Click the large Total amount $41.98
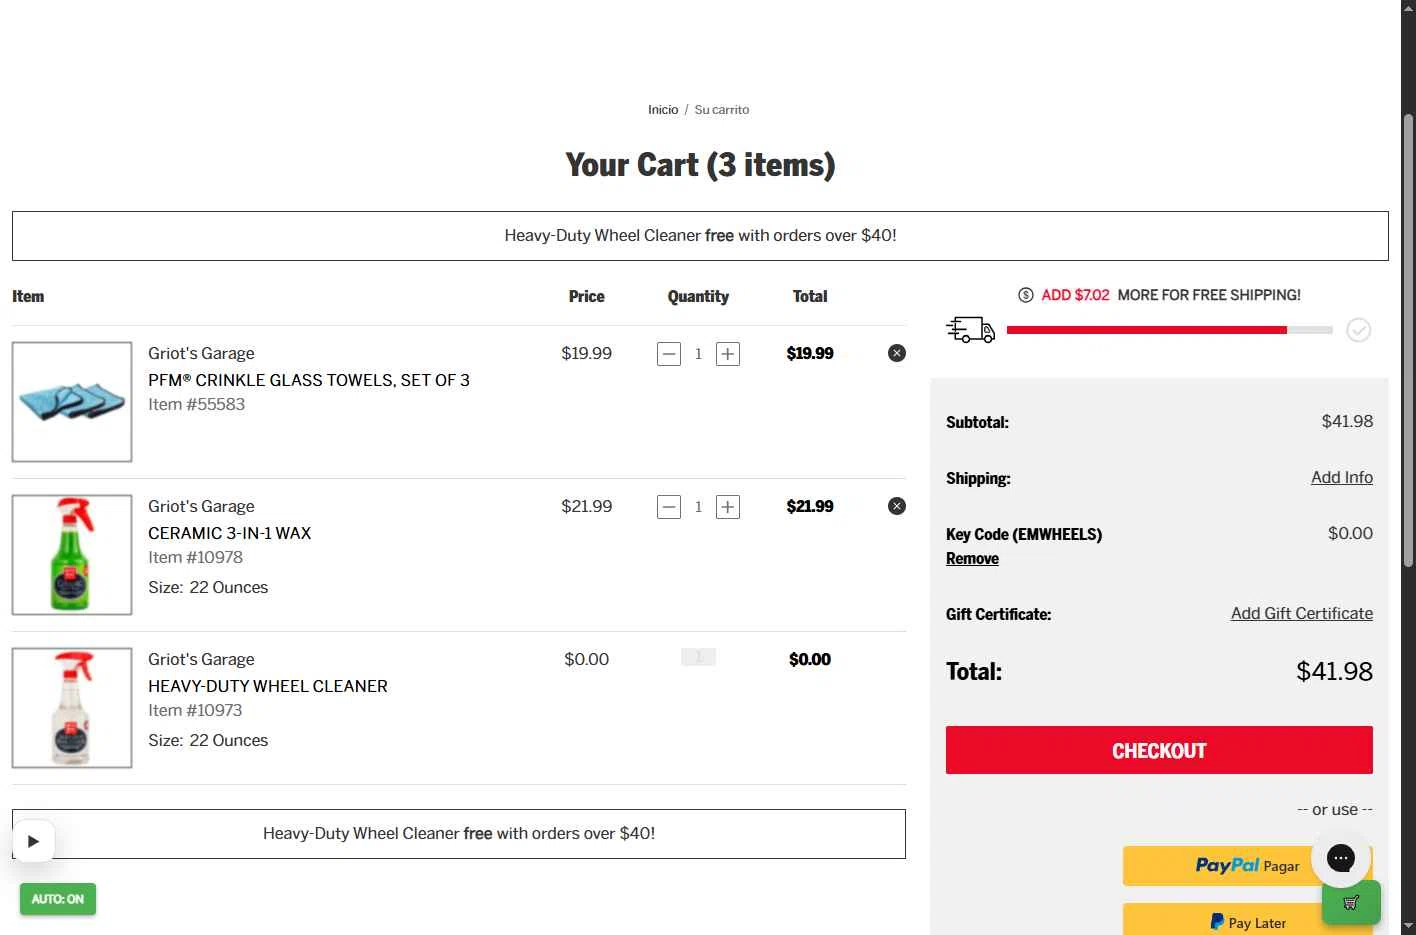The height and width of the screenshot is (935, 1416). pos(1334,672)
